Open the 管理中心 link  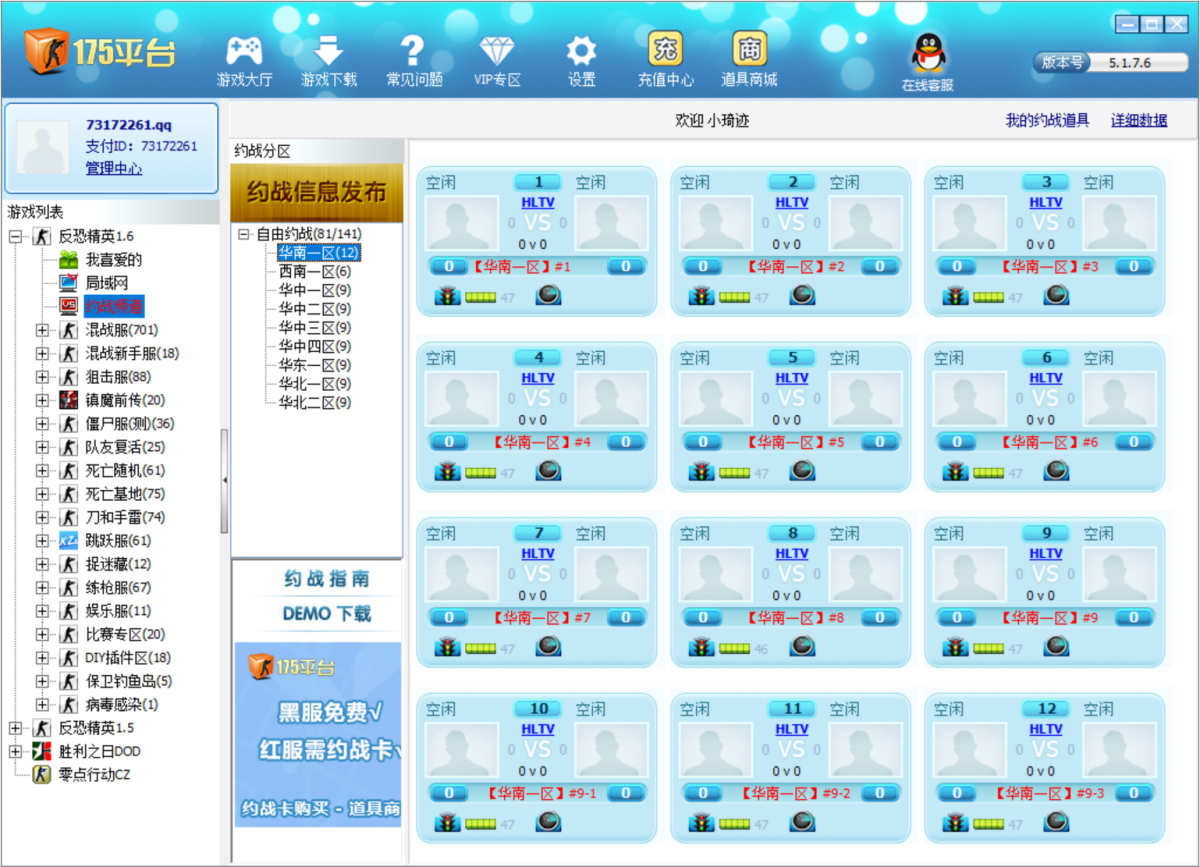point(113,169)
